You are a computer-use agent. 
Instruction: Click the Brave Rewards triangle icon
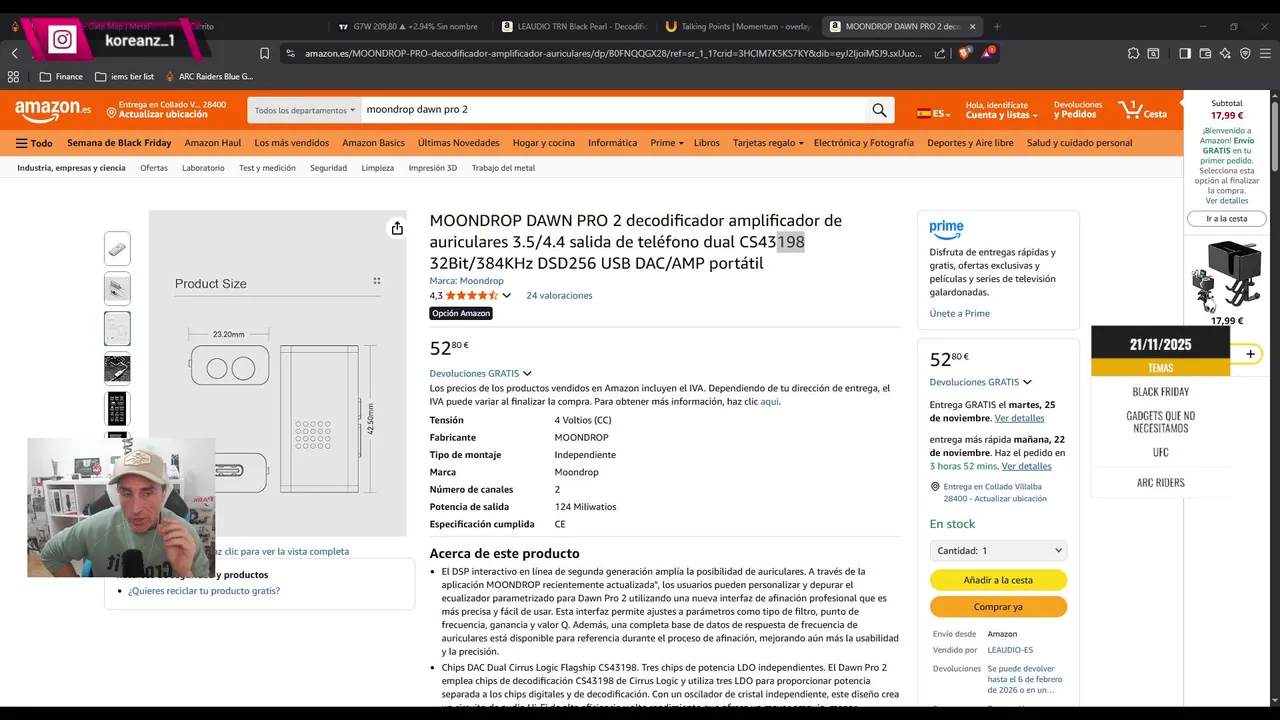(x=987, y=53)
